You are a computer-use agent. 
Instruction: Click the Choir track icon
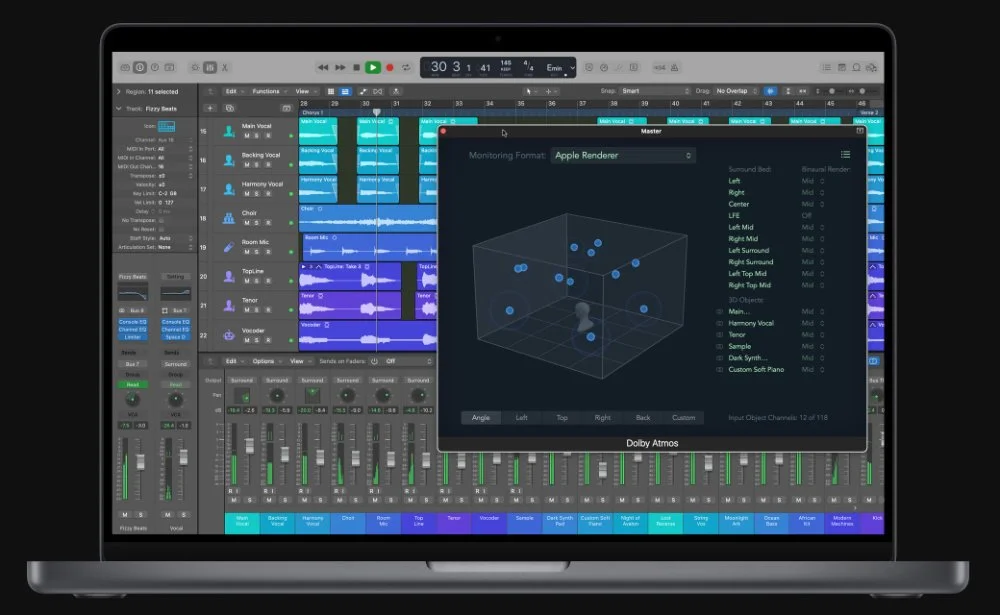point(228,218)
